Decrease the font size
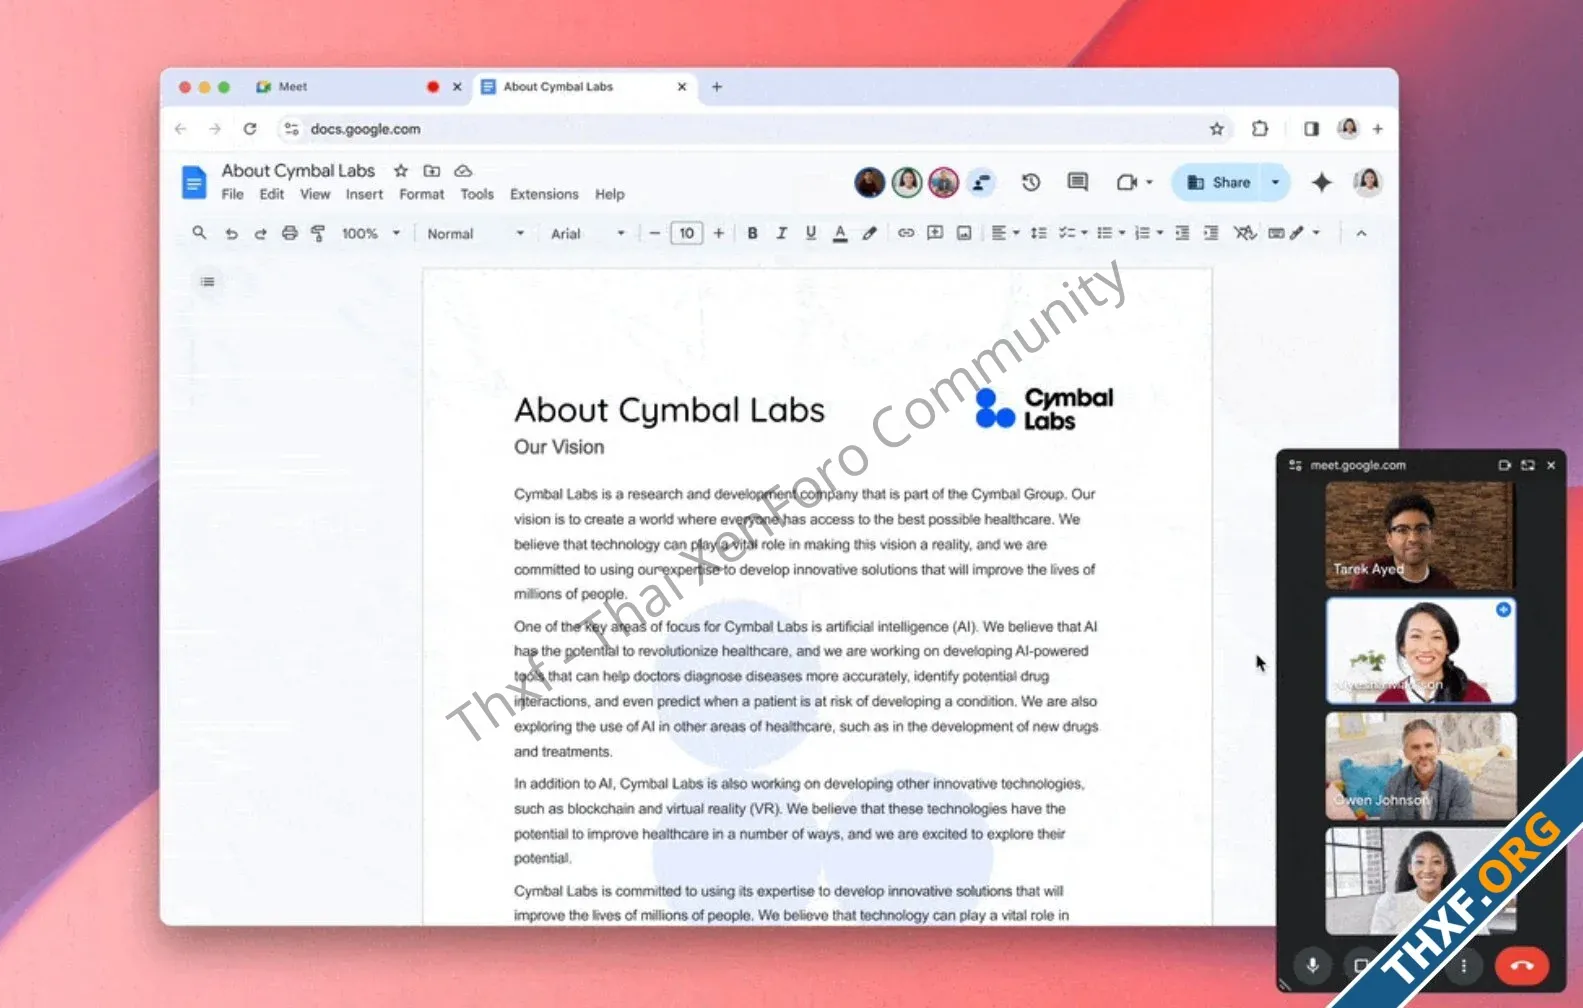The width and height of the screenshot is (1583, 1008). coord(654,233)
